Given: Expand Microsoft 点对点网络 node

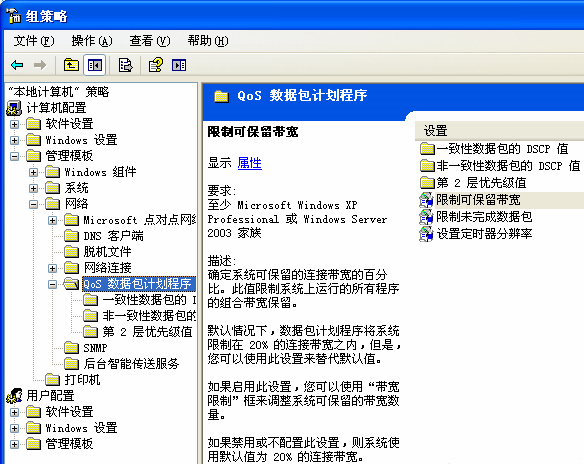Looking at the screenshot, I should coord(53,220).
